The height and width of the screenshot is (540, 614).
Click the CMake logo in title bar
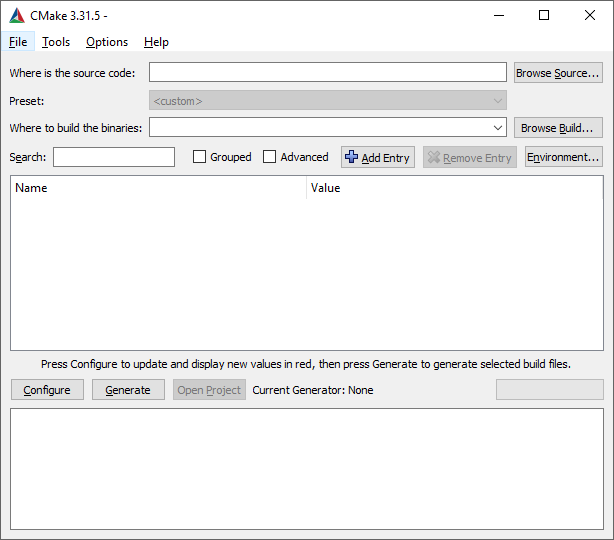[16, 15]
